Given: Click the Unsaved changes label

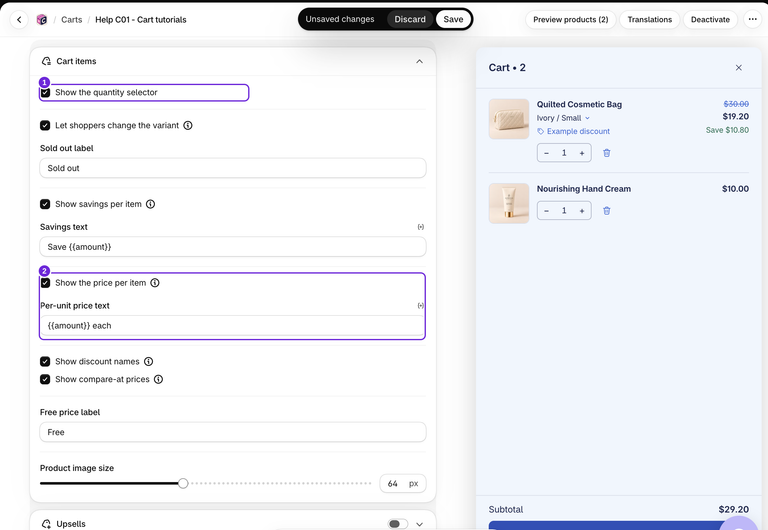Looking at the screenshot, I should (x=340, y=19).
